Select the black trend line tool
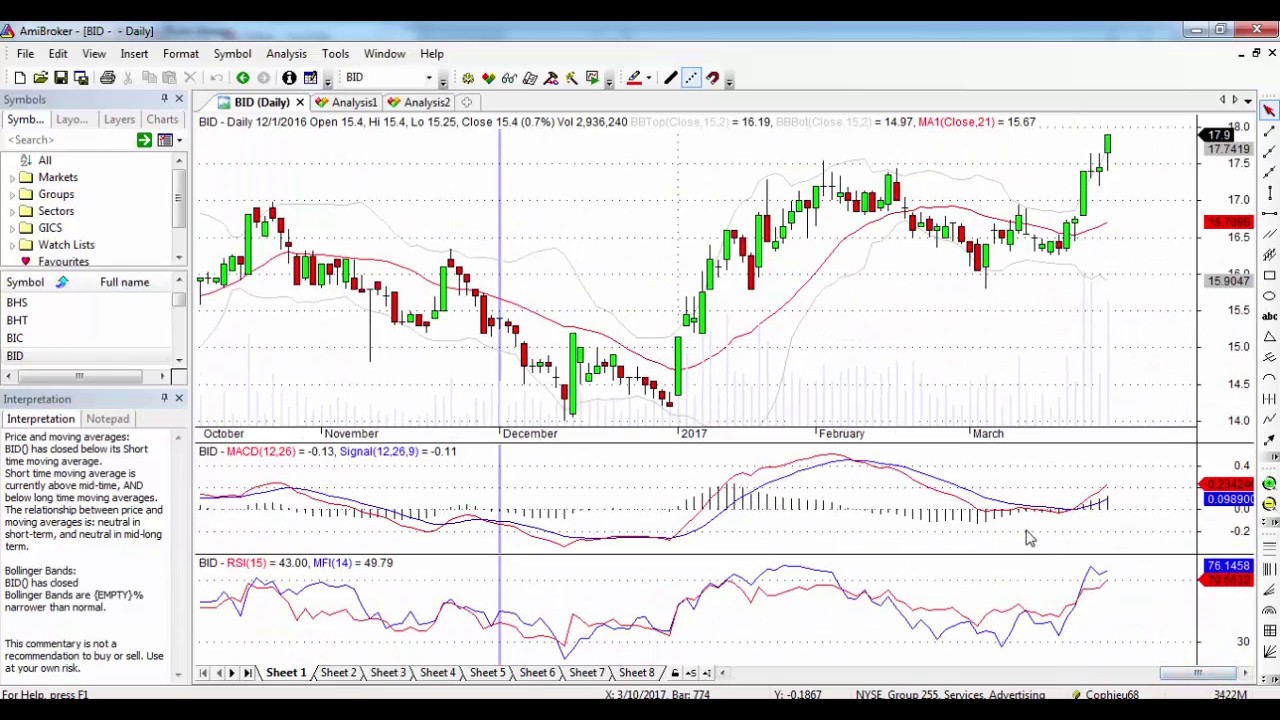The height and width of the screenshot is (720, 1280). [x=671, y=78]
